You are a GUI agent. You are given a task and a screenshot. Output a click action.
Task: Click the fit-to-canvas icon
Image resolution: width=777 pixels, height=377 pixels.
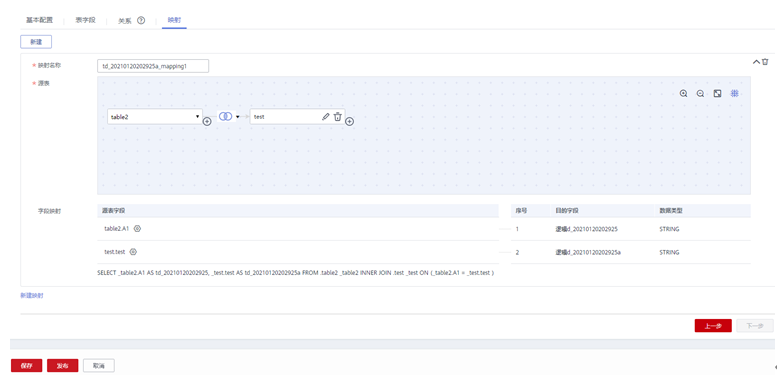[x=717, y=93]
